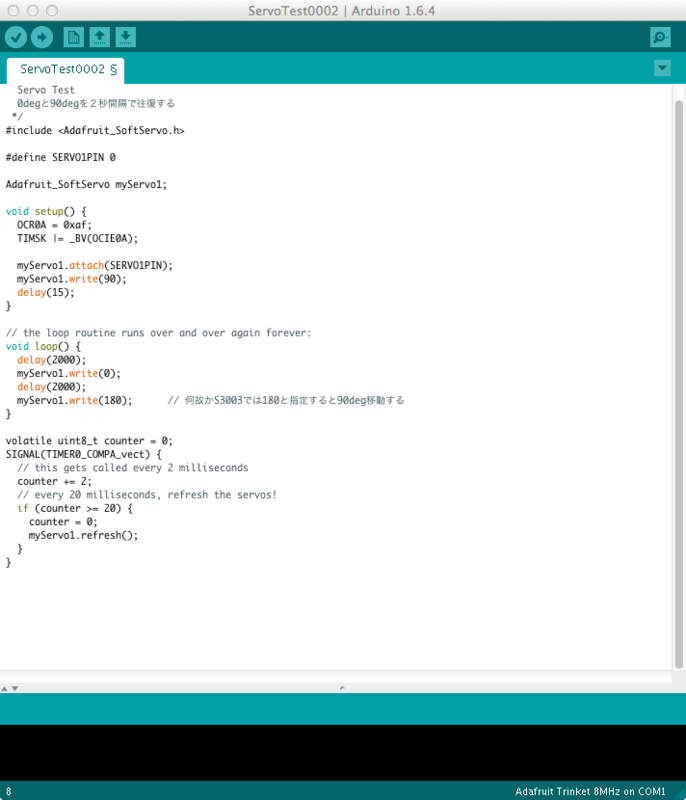Viewport: 686px width, 800px height.
Task: Click the black console output area
Action: (343, 753)
